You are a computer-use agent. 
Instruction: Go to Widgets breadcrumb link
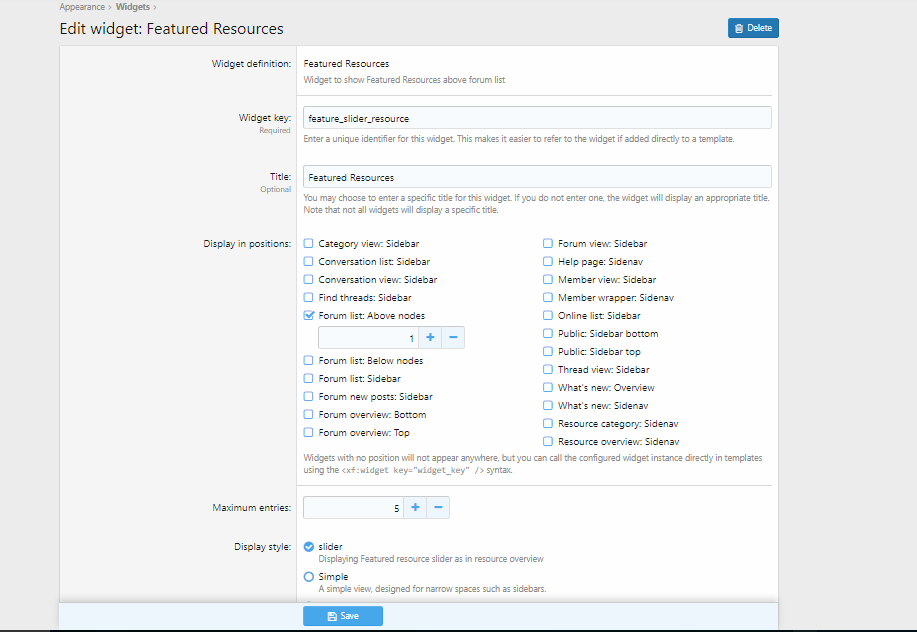click(x=133, y=7)
